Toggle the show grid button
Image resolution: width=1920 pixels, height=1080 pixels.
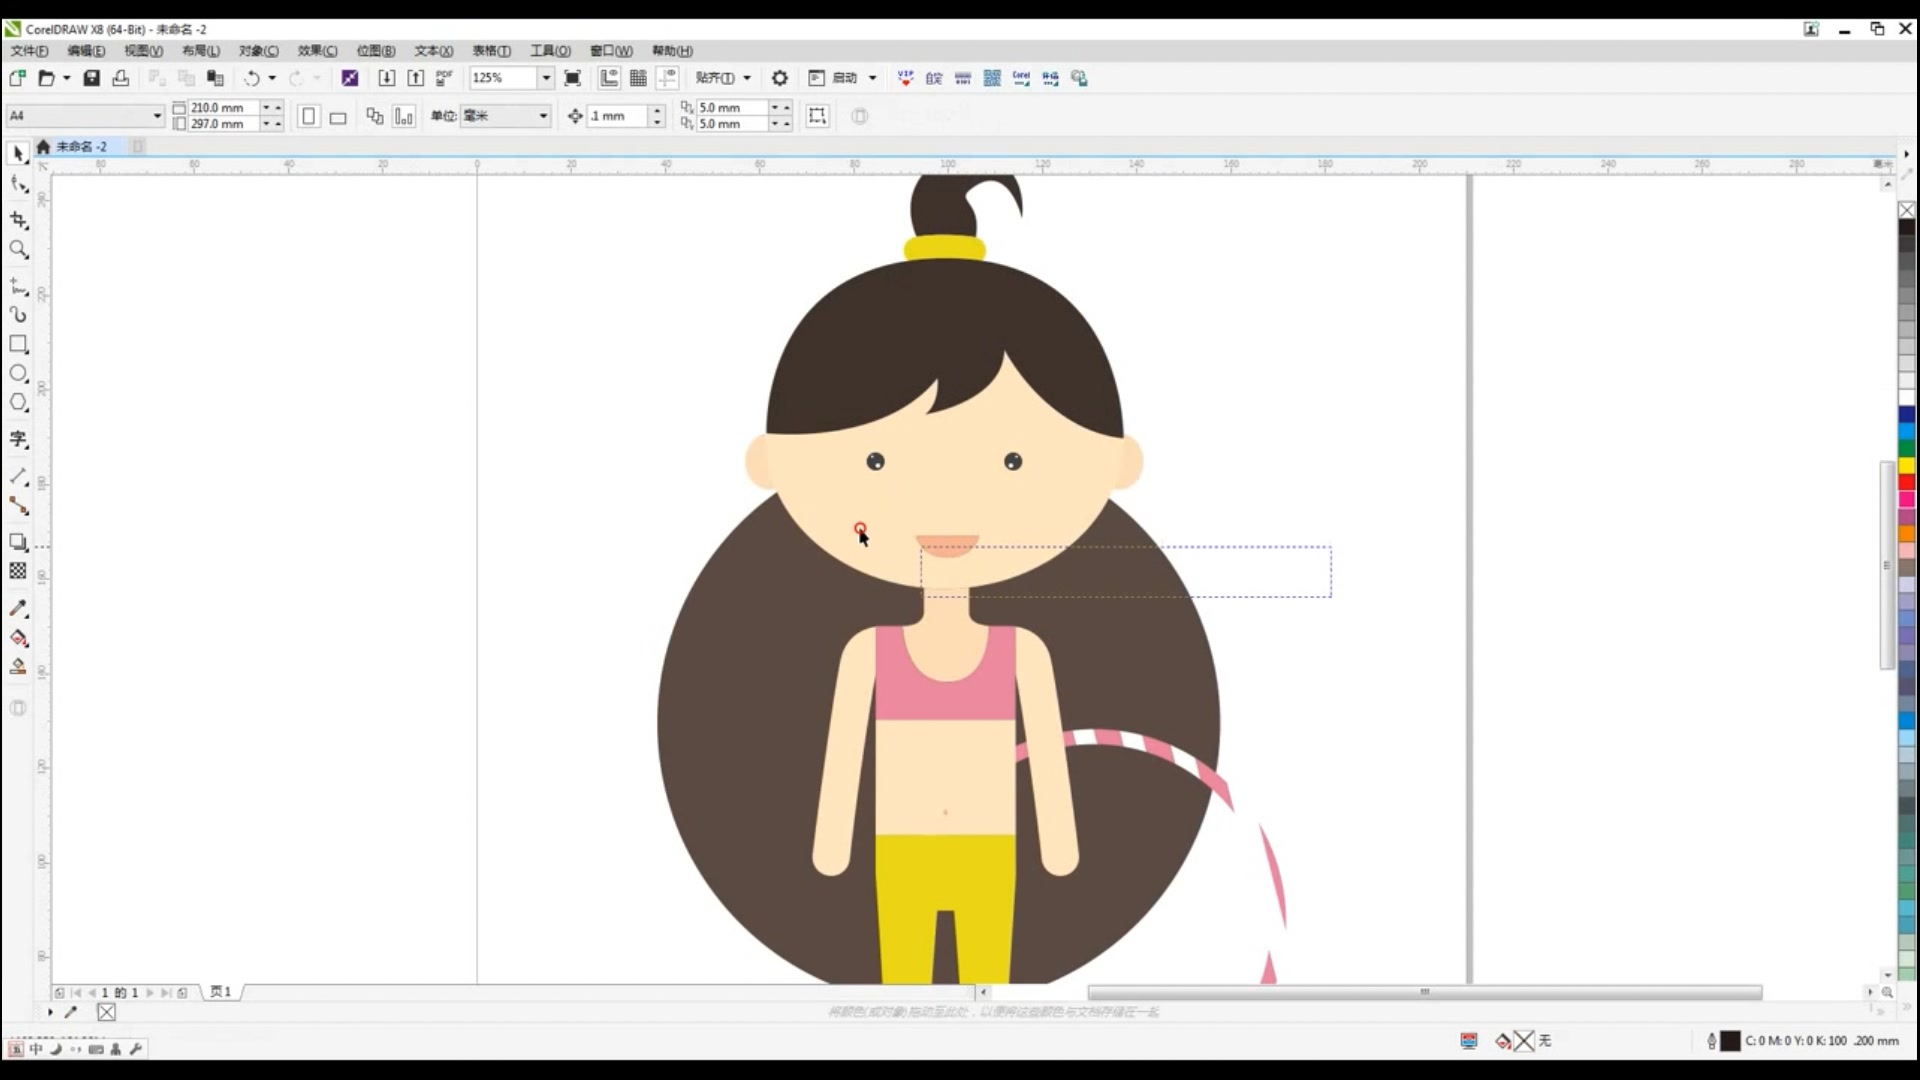[x=638, y=78]
